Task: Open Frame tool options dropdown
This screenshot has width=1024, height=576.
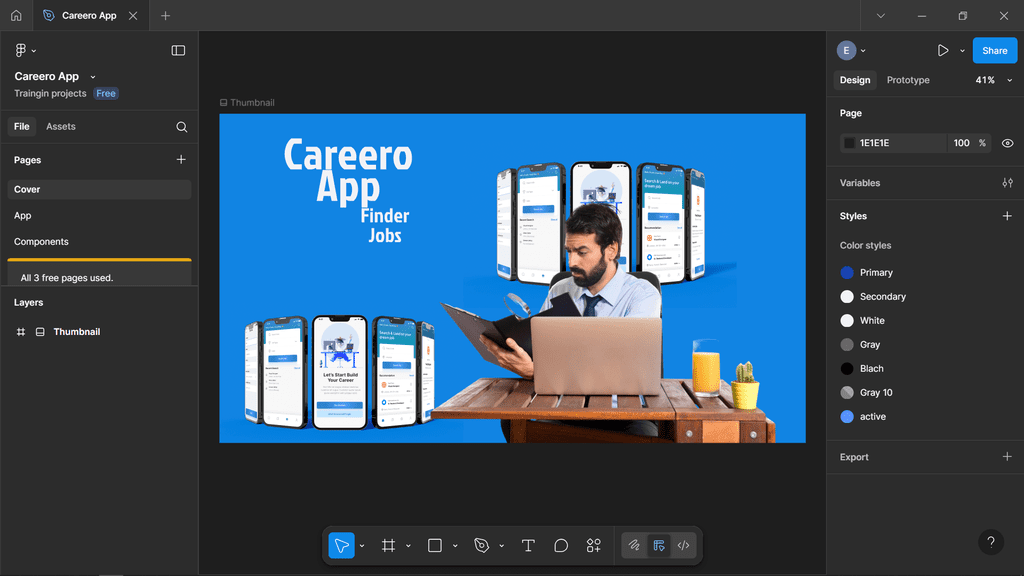Action: (408, 545)
